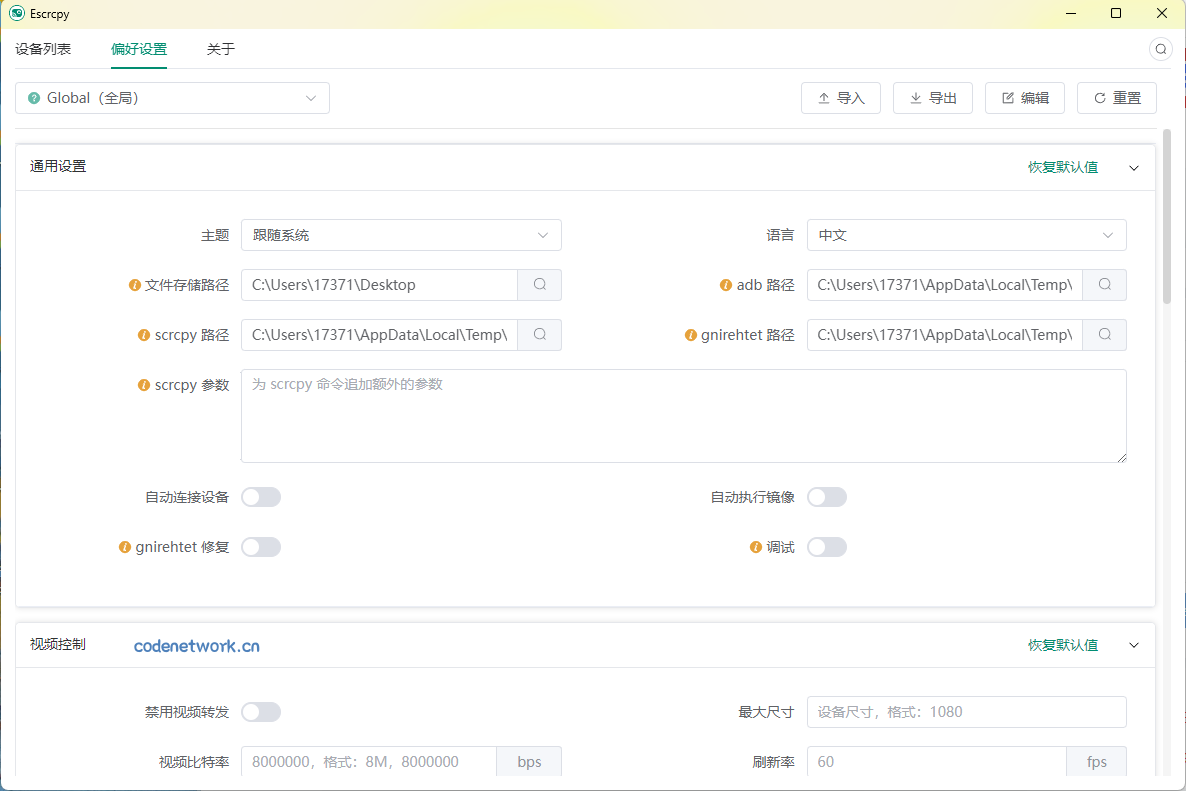The height and width of the screenshot is (791, 1186).
Task: Open the 关于 tab
Action: pyautogui.click(x=220, y=47)
